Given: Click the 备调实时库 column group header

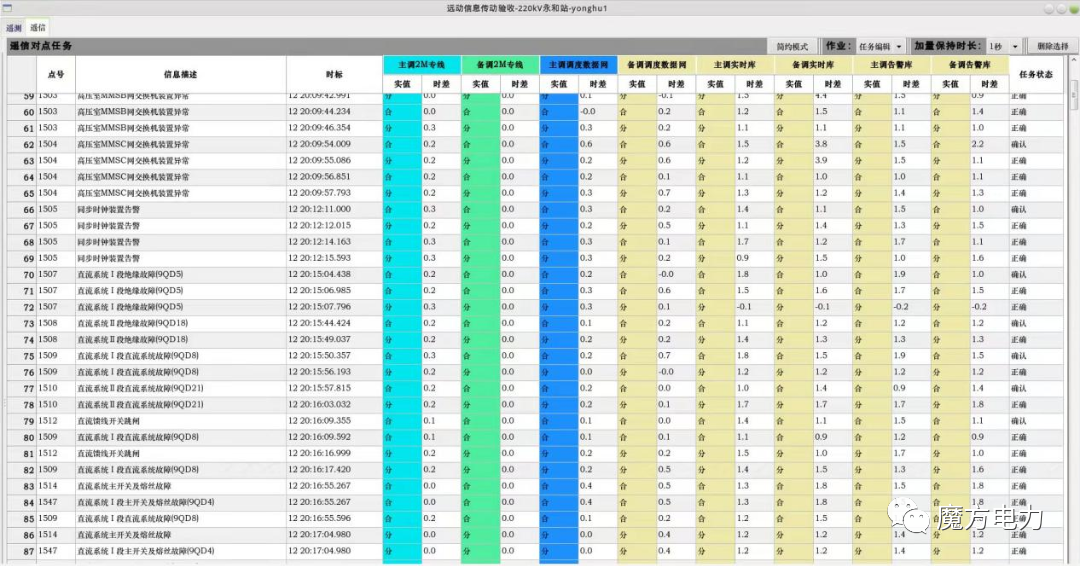Looking at the screenshot, I should (x=813, y=65).
